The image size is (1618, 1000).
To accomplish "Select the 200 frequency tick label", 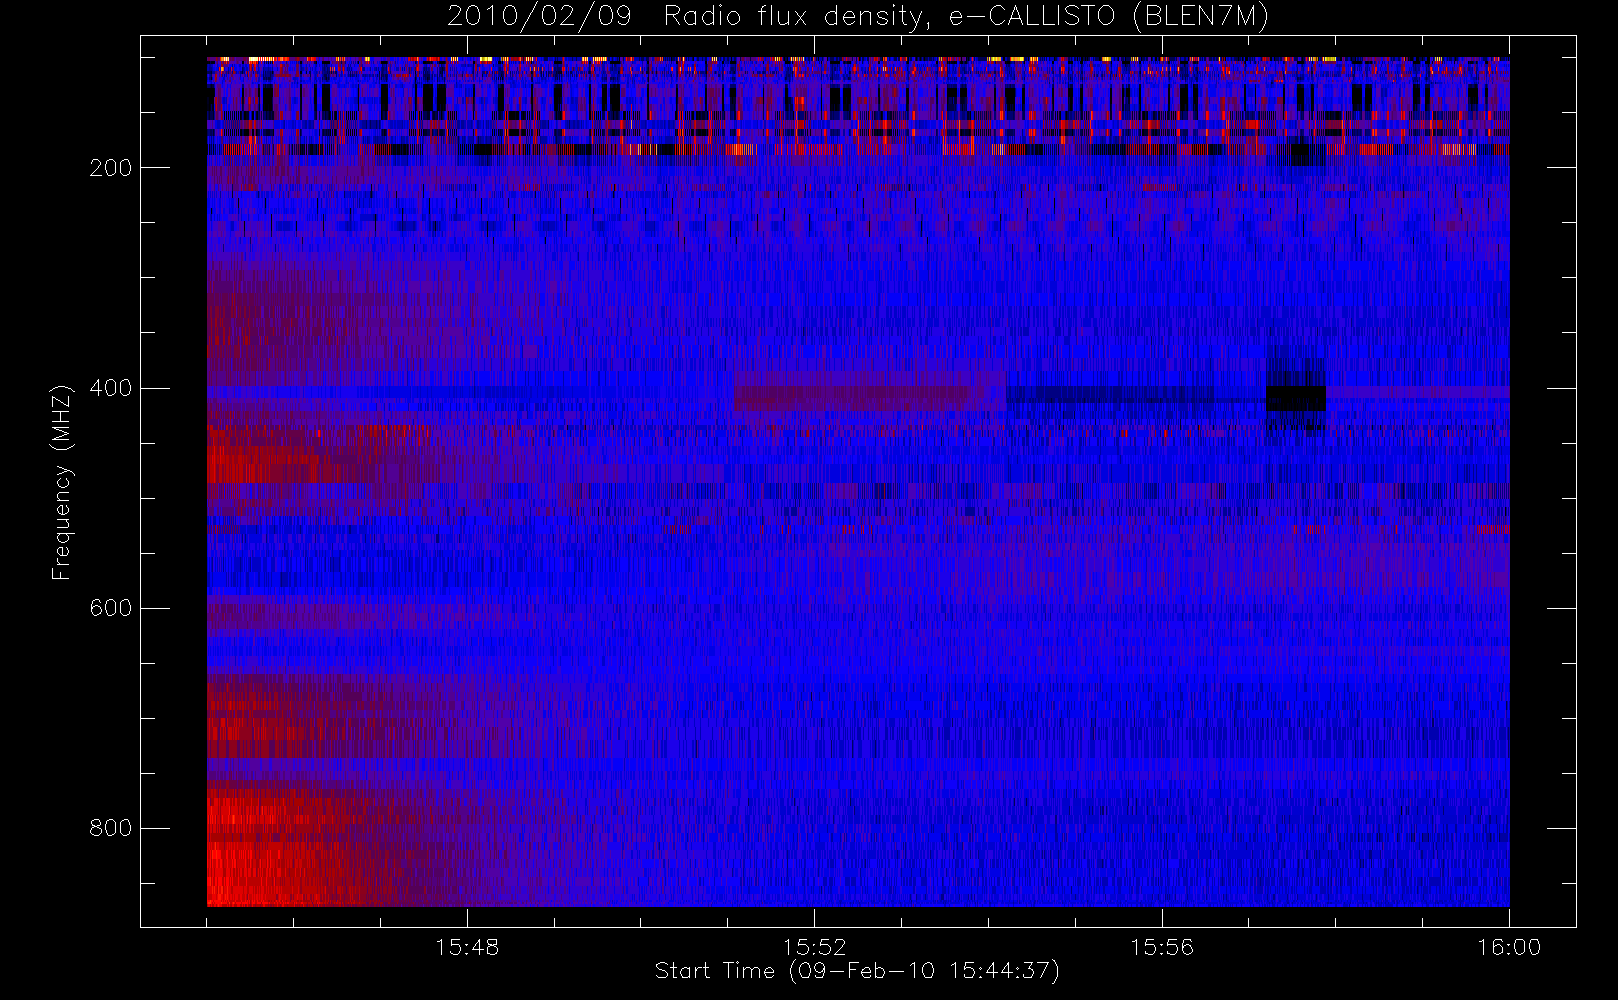I will pyautogui.click(x=110, y=168).
